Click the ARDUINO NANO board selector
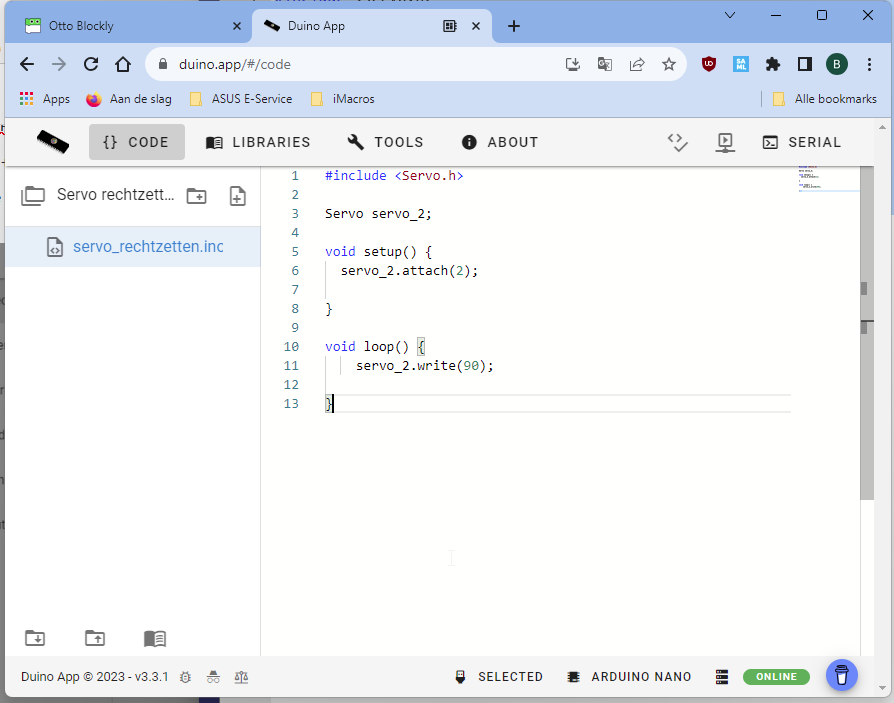 click(x=629, y=677)
